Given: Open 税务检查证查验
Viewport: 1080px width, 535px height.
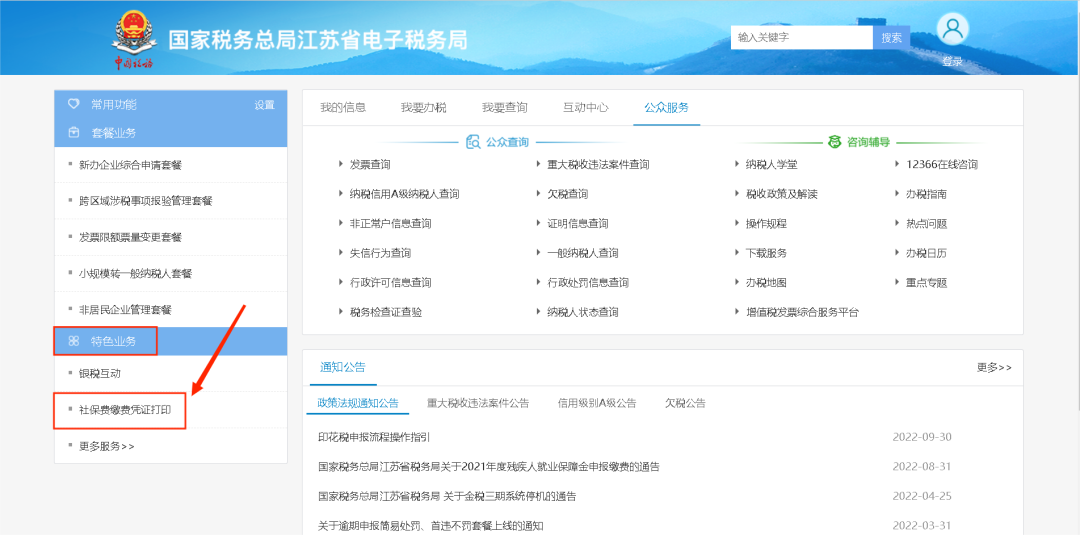Looking at the screenshot, I should pyautogui.click(x=386, y=313).
